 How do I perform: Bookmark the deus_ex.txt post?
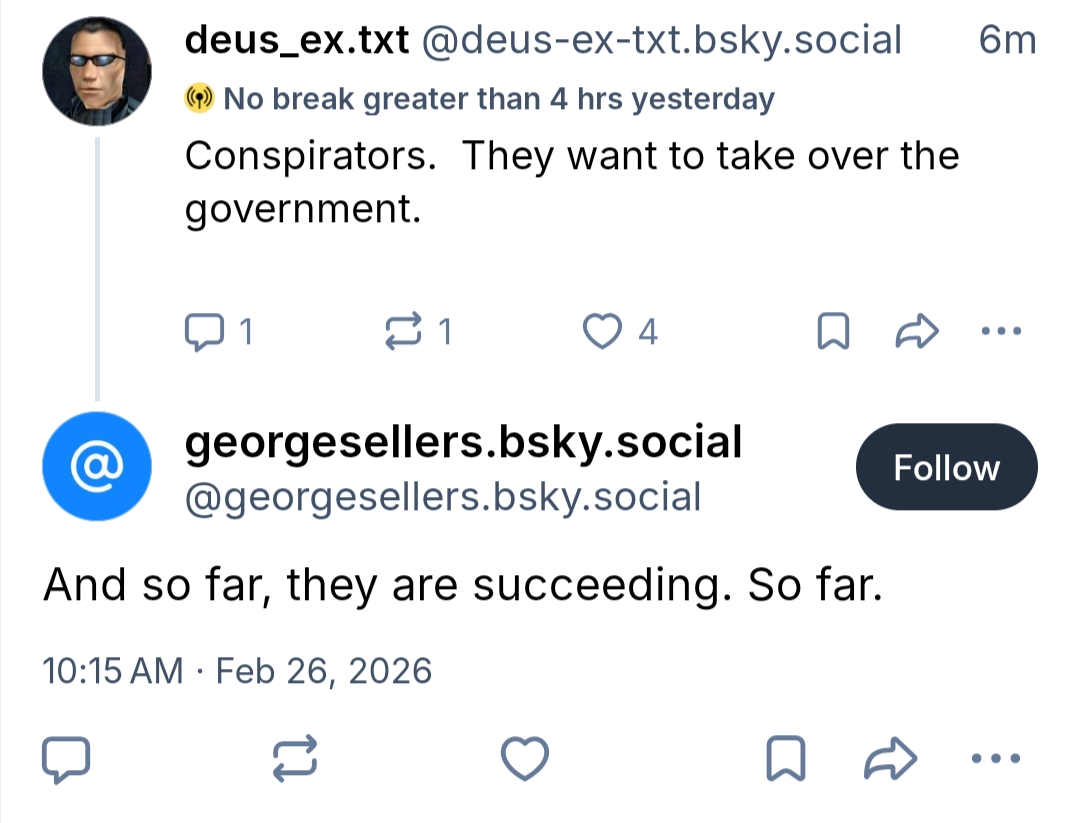coord(832,332)
